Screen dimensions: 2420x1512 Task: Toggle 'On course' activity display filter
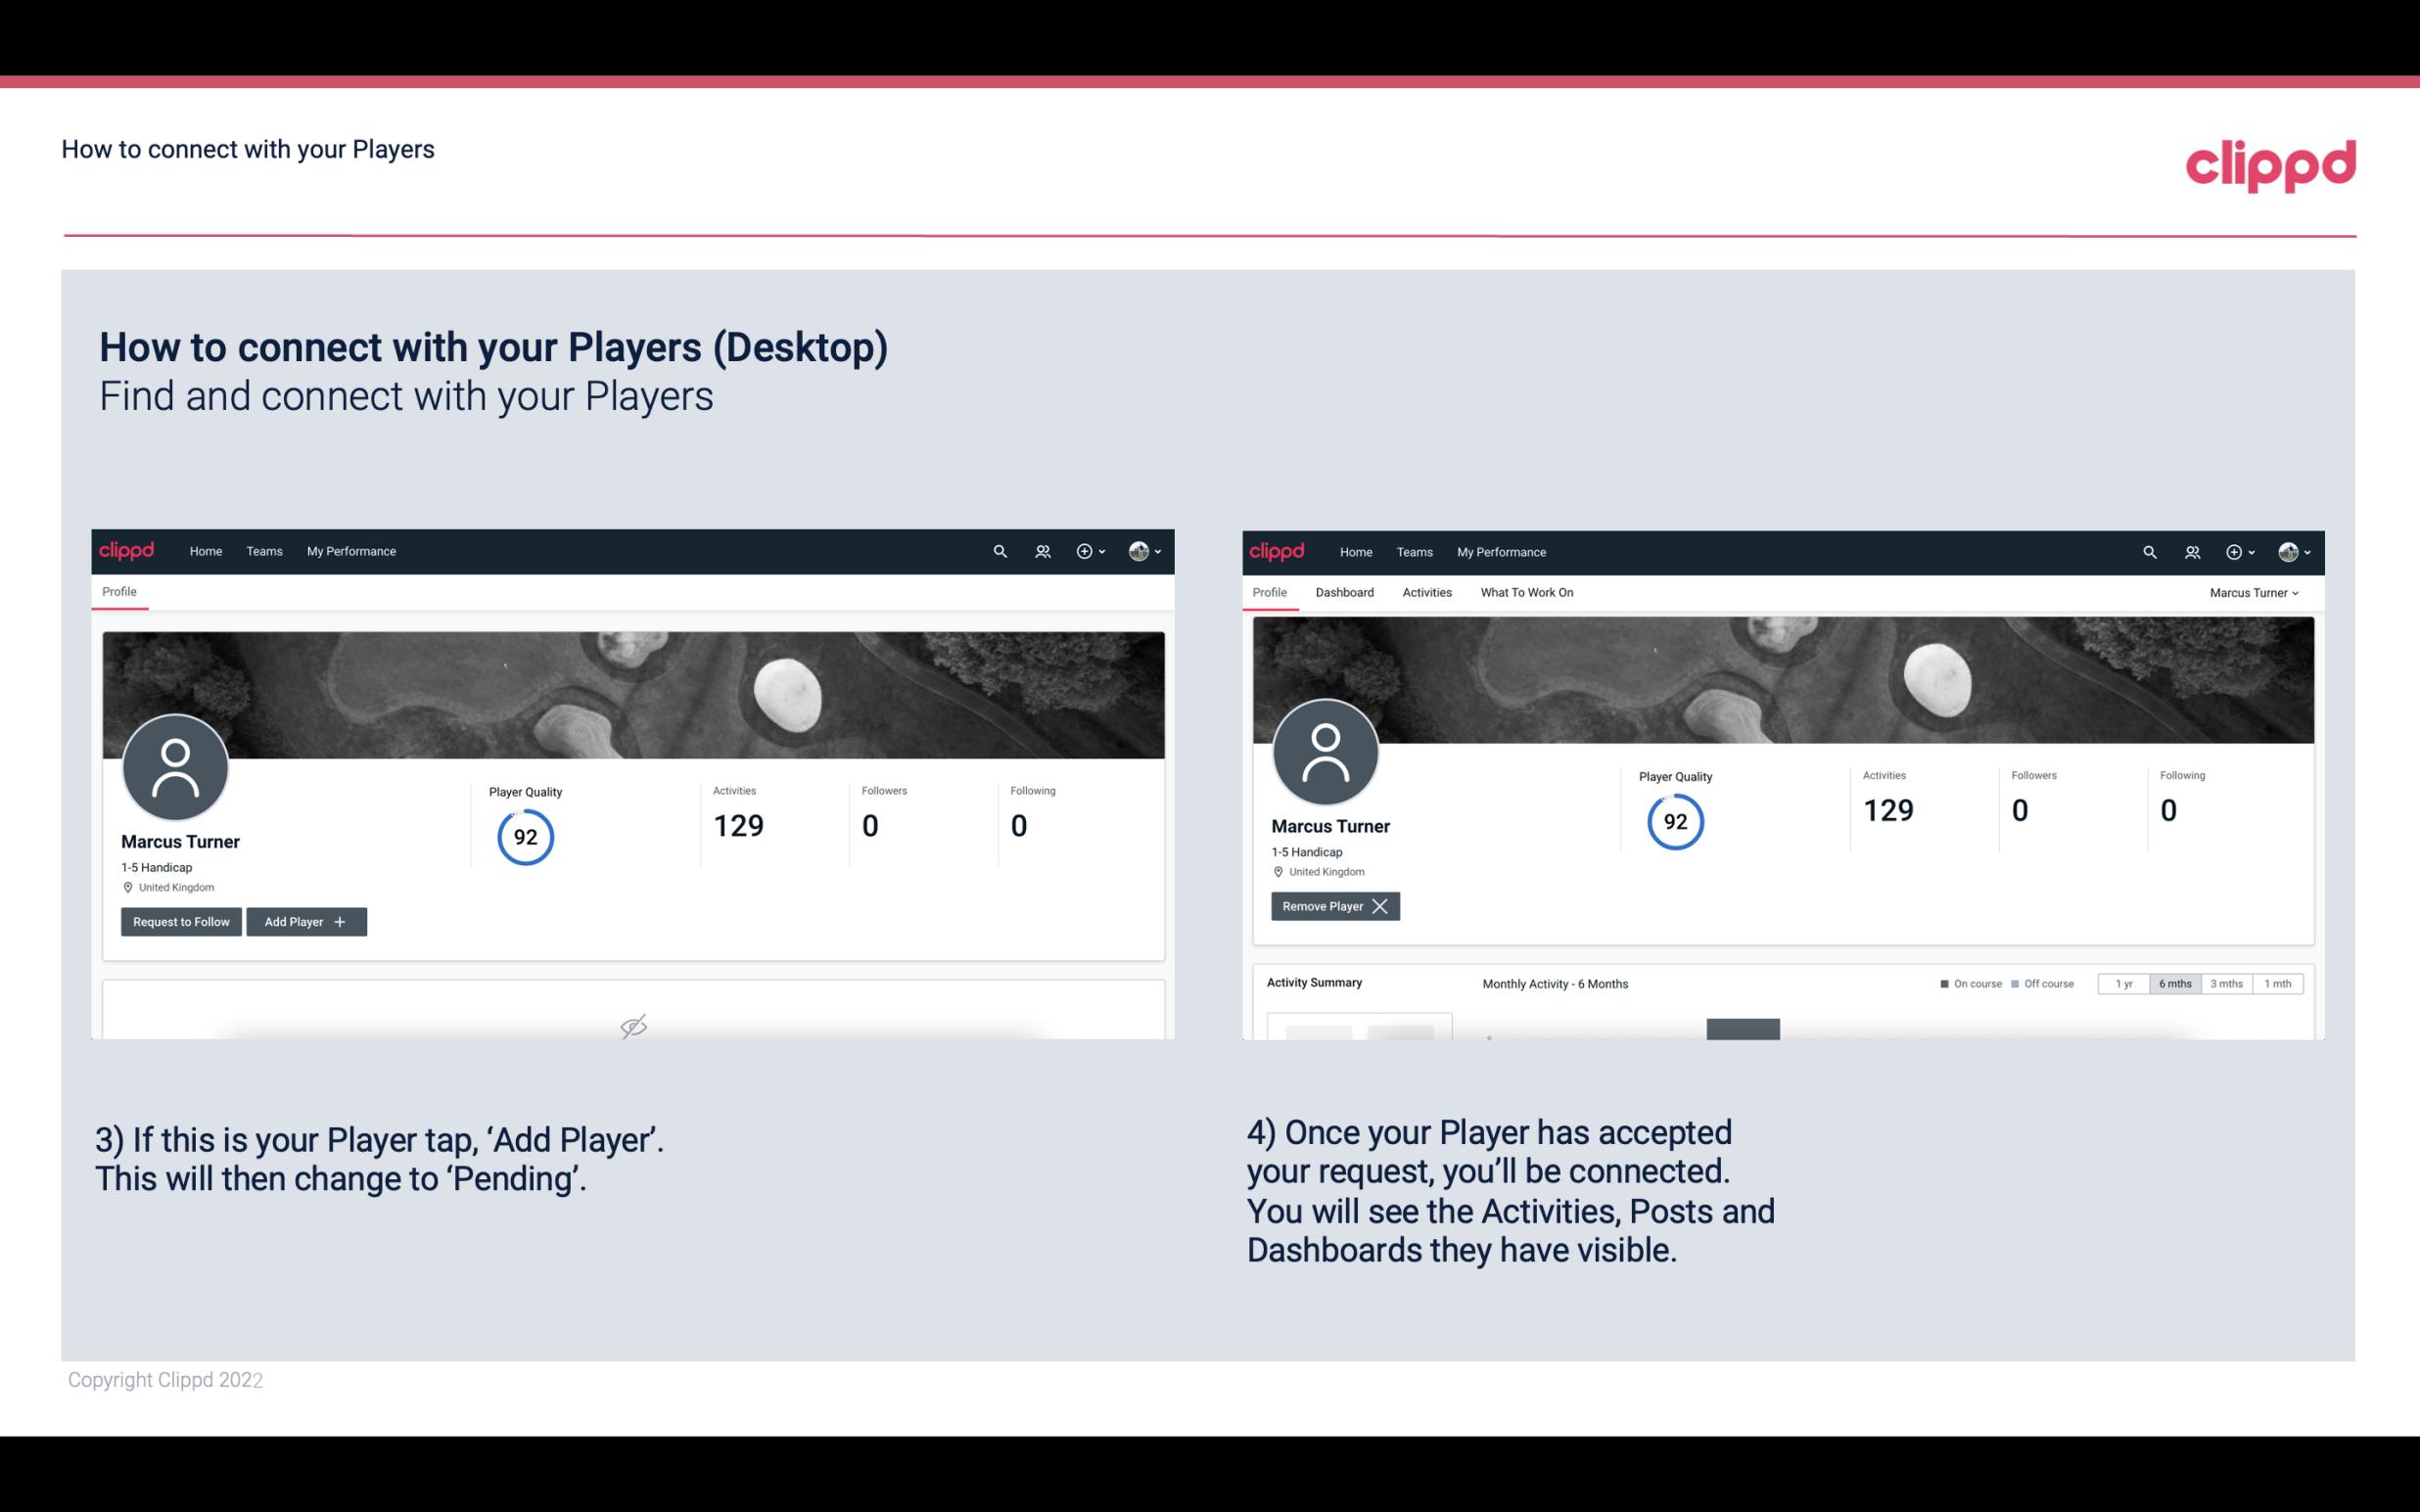[x=1964, y=983]
